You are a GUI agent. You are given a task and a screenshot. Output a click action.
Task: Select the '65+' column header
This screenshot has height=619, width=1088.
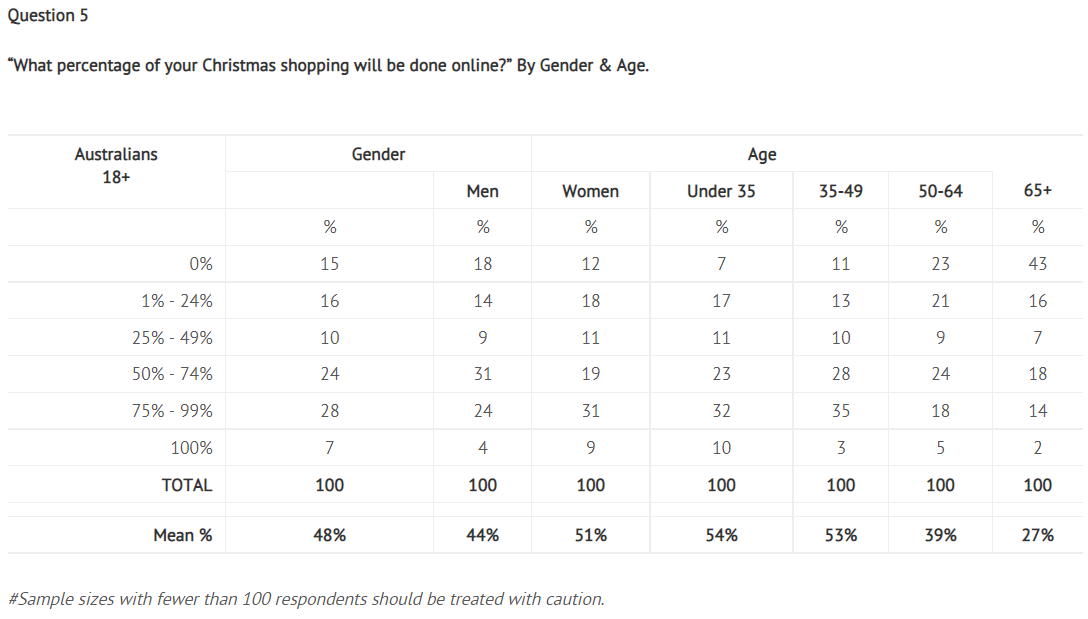[1038, 191]
